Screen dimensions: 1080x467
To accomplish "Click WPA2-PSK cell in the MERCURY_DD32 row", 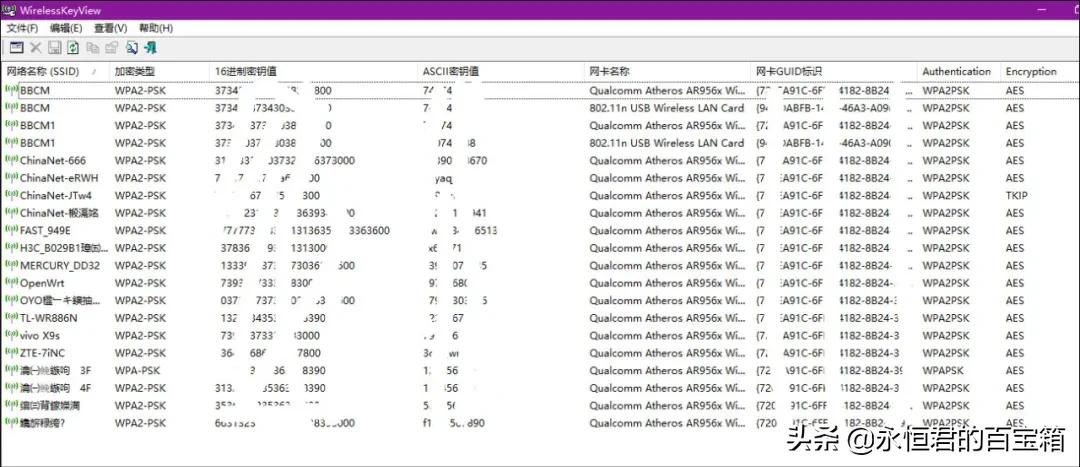I will 141,266.
